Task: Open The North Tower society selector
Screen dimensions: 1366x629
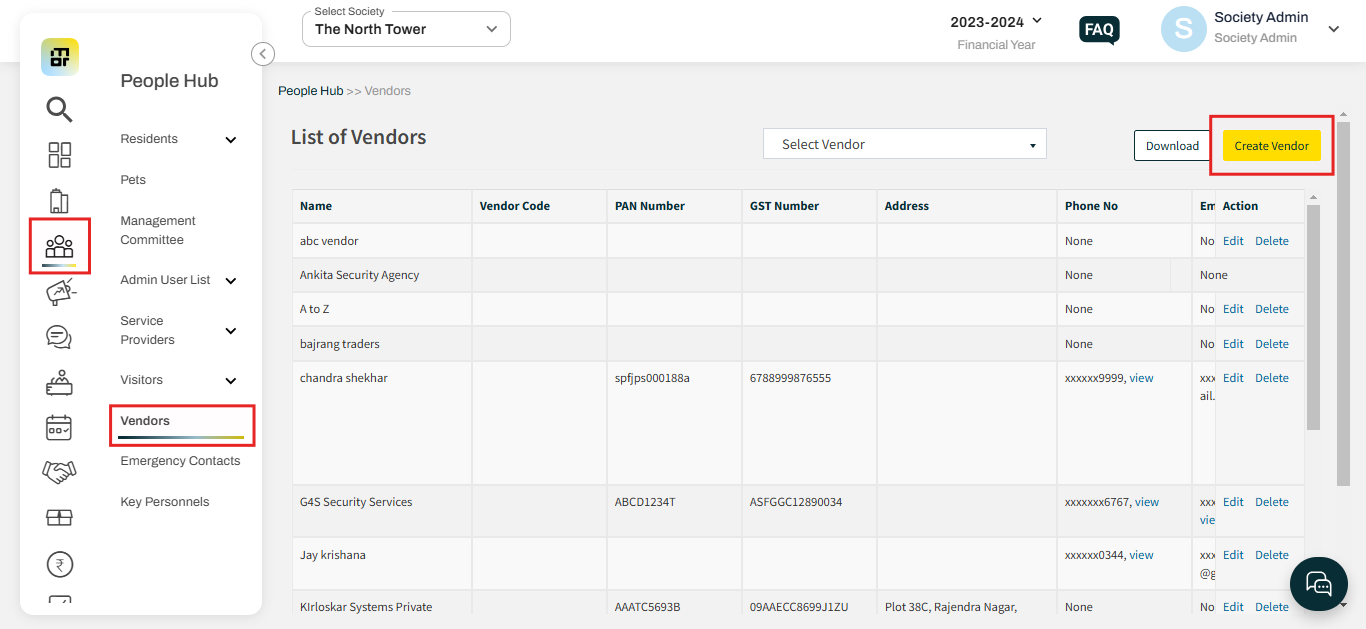Action: [x=405, y=29]
